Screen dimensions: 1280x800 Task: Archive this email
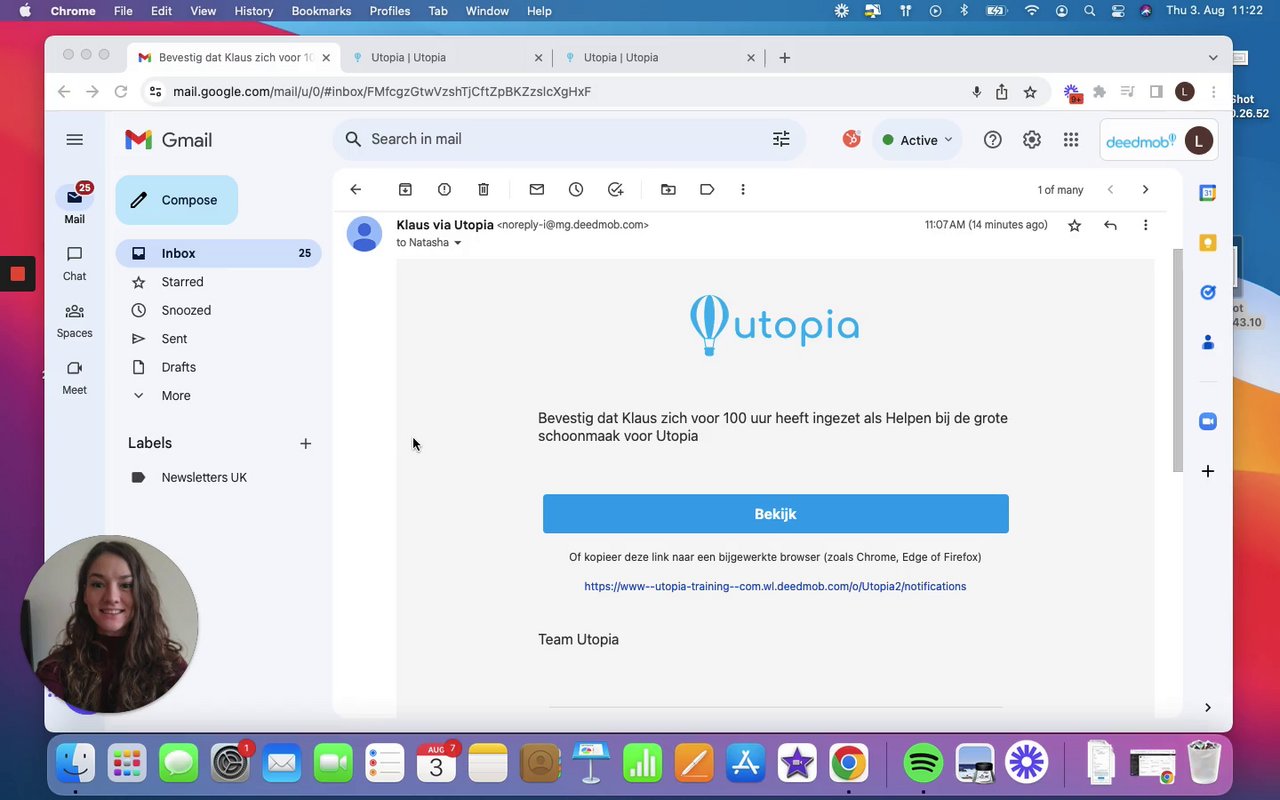point(405,189)
